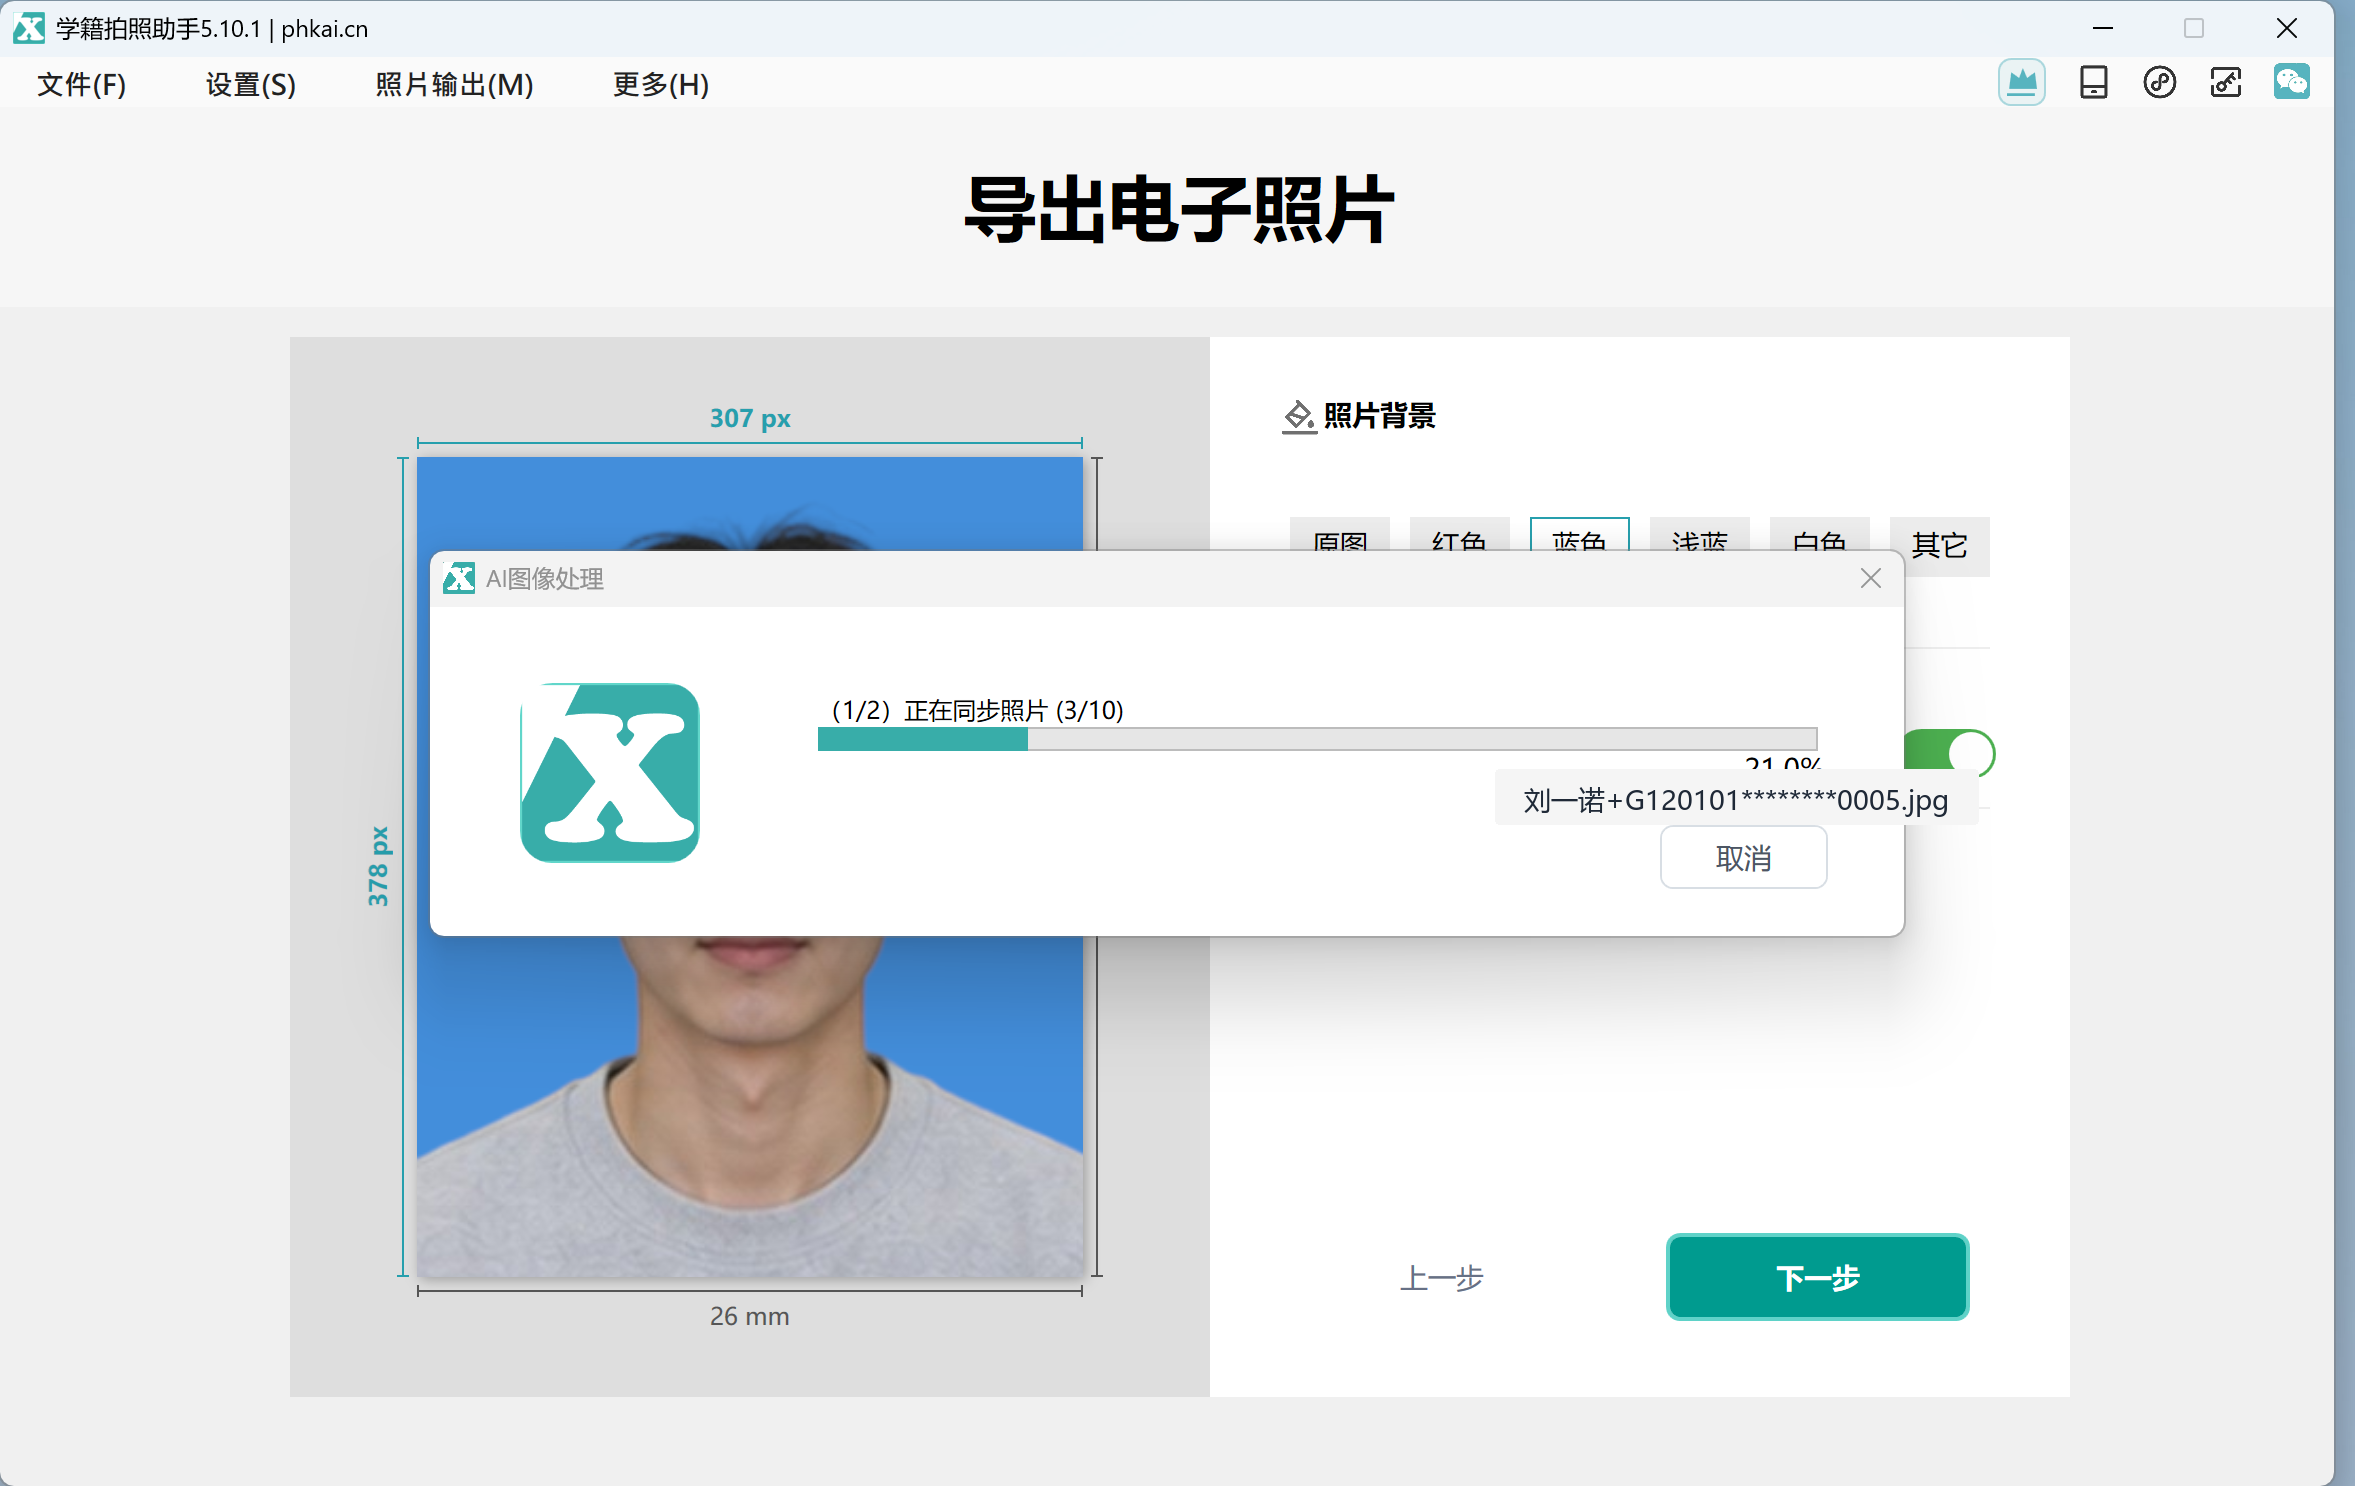Click the paint bucket icon beside 照片背景

(x=1298, y=416)
